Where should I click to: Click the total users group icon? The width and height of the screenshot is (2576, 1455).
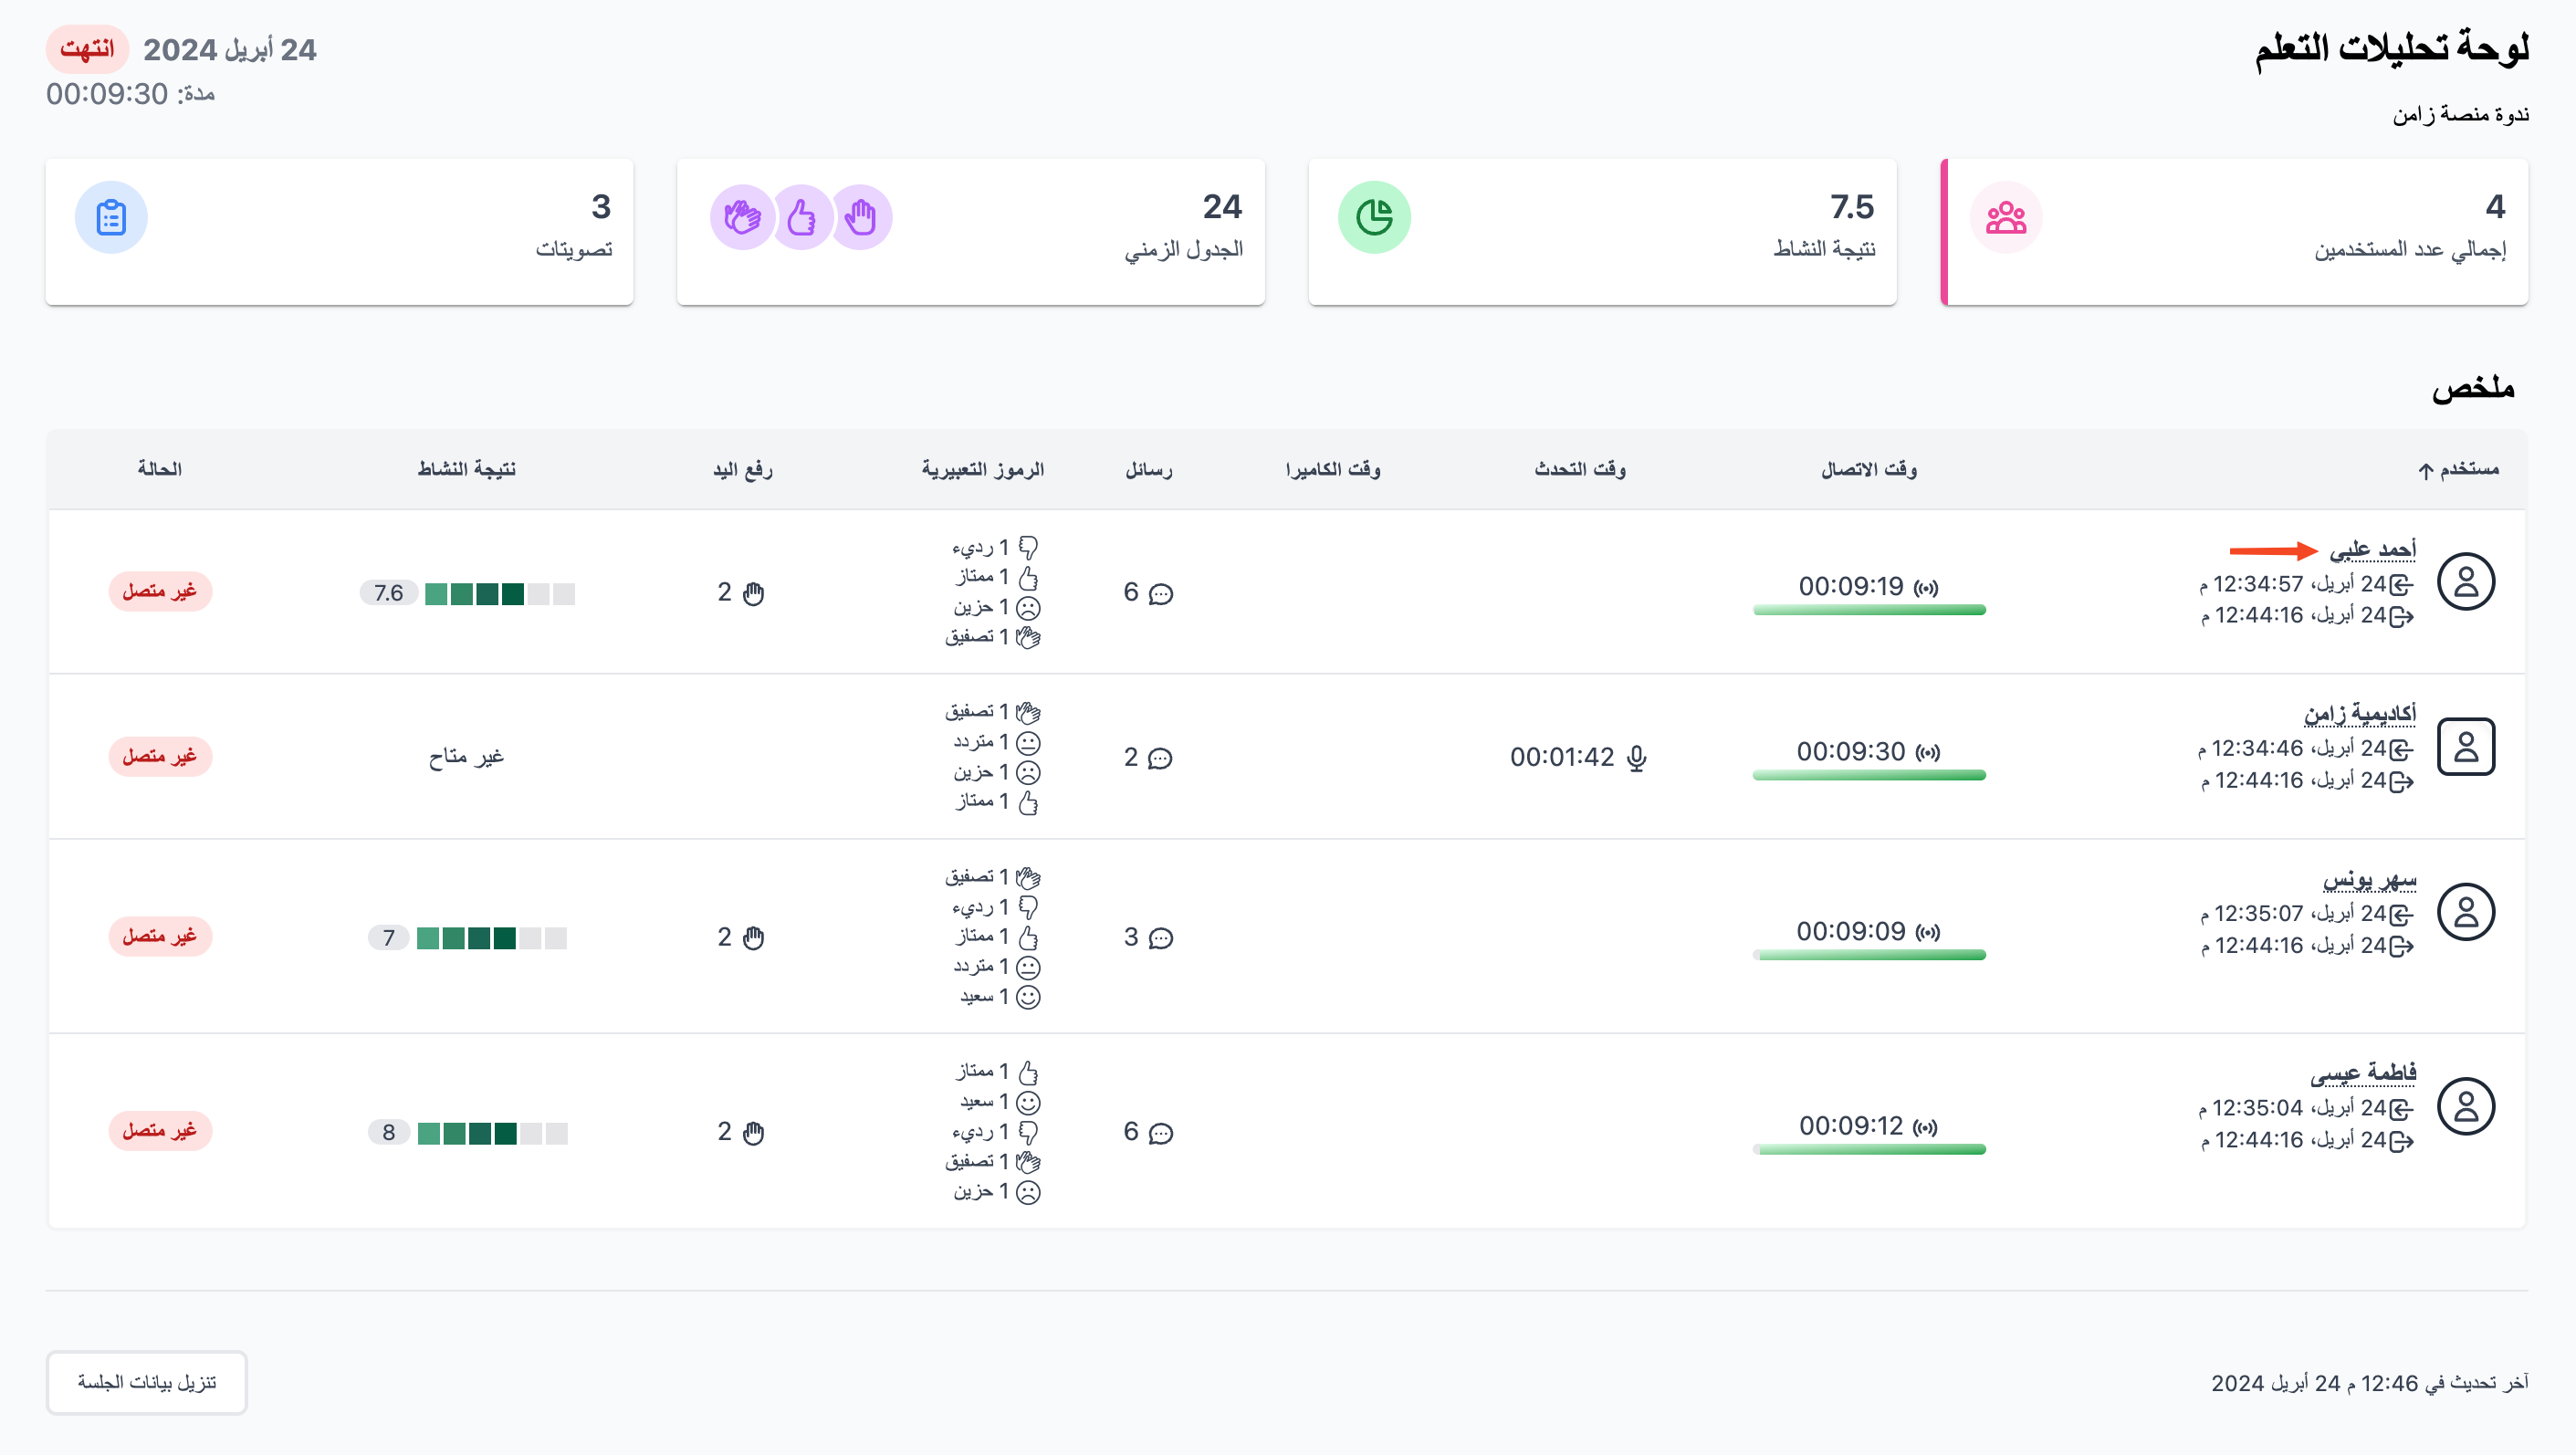tap(2005, 217)
